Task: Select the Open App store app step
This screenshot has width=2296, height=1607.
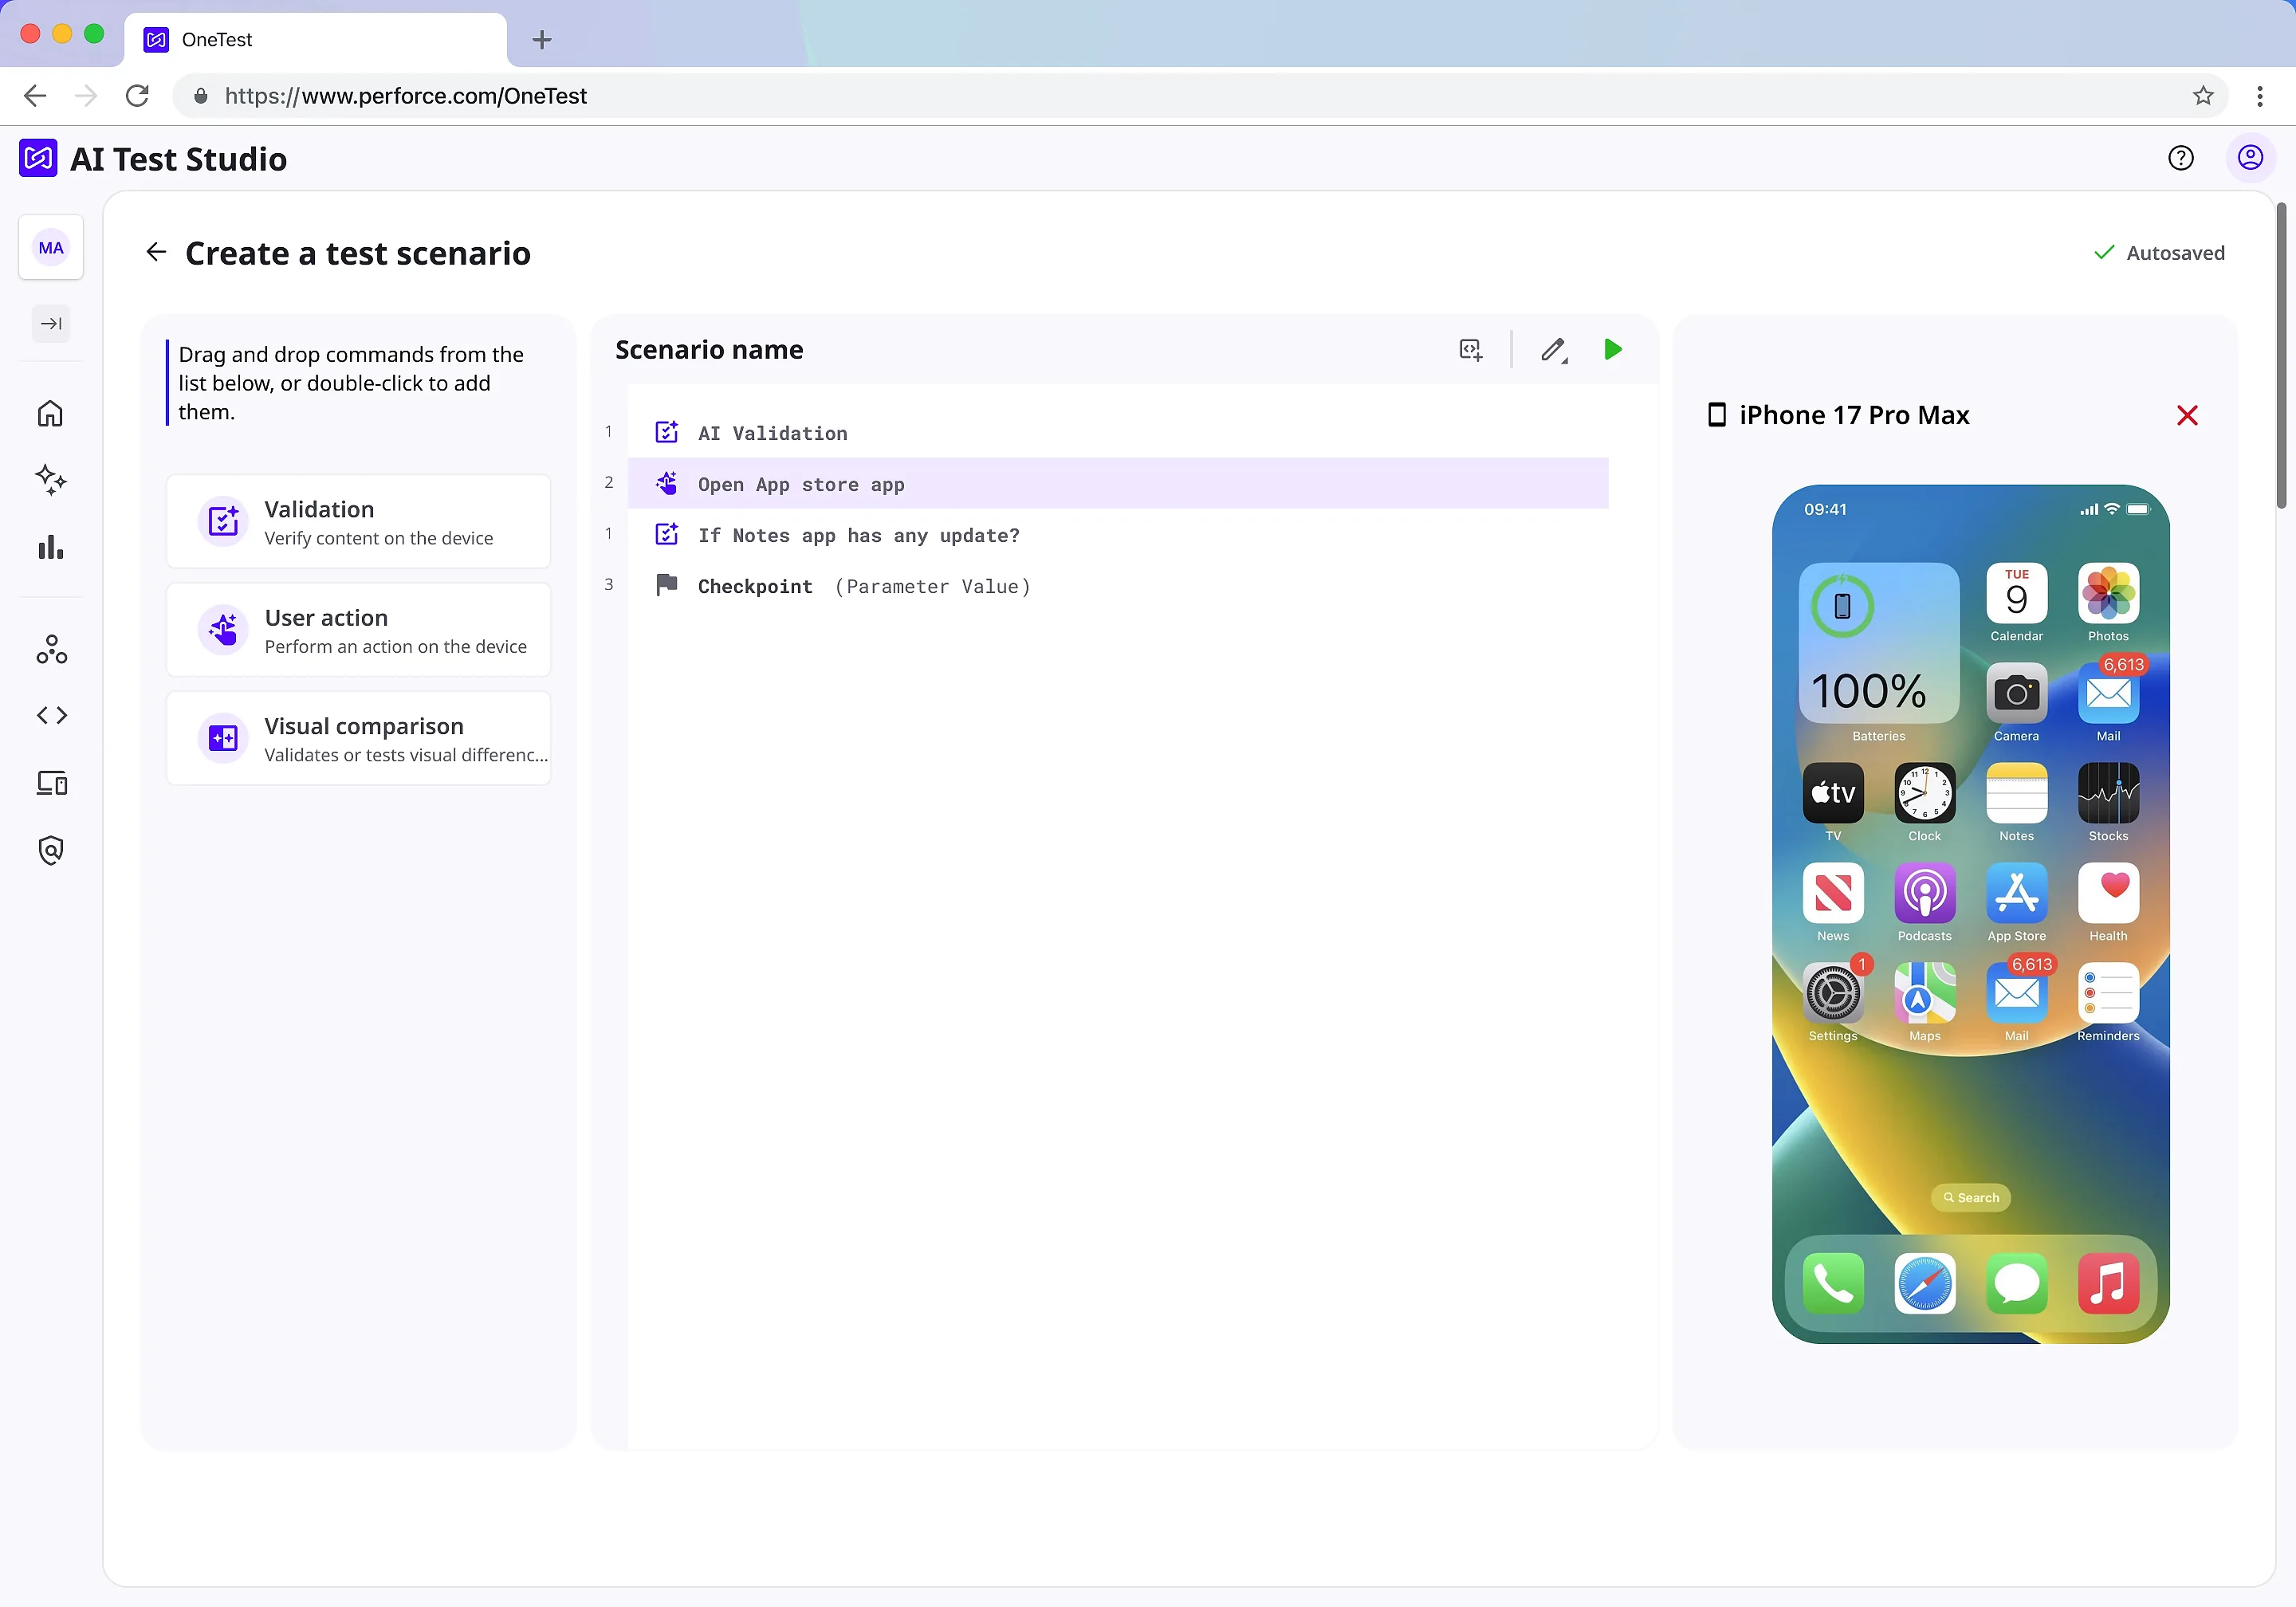Action: click(x=1118, y=484)
